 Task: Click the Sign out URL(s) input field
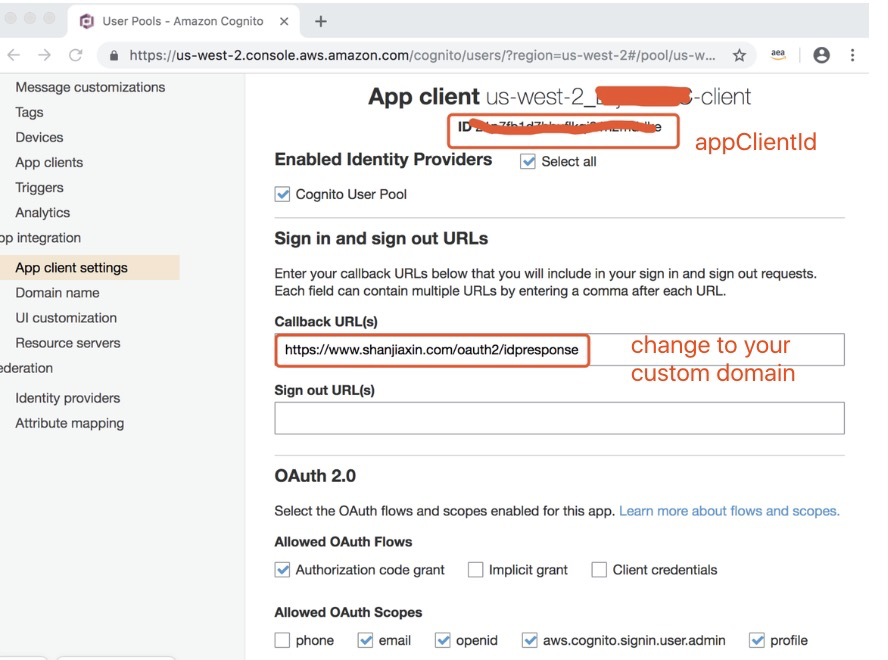(560, 418)
